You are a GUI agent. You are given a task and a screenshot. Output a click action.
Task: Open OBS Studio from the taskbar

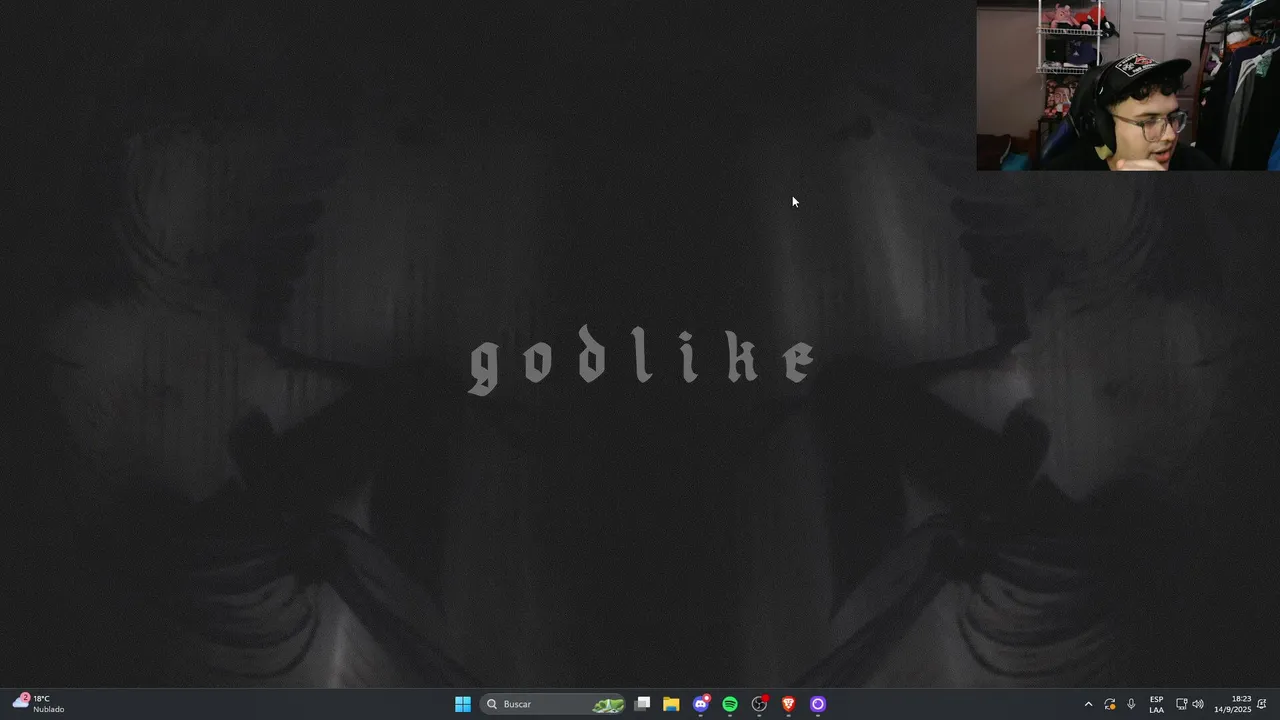tap(759, 704)
